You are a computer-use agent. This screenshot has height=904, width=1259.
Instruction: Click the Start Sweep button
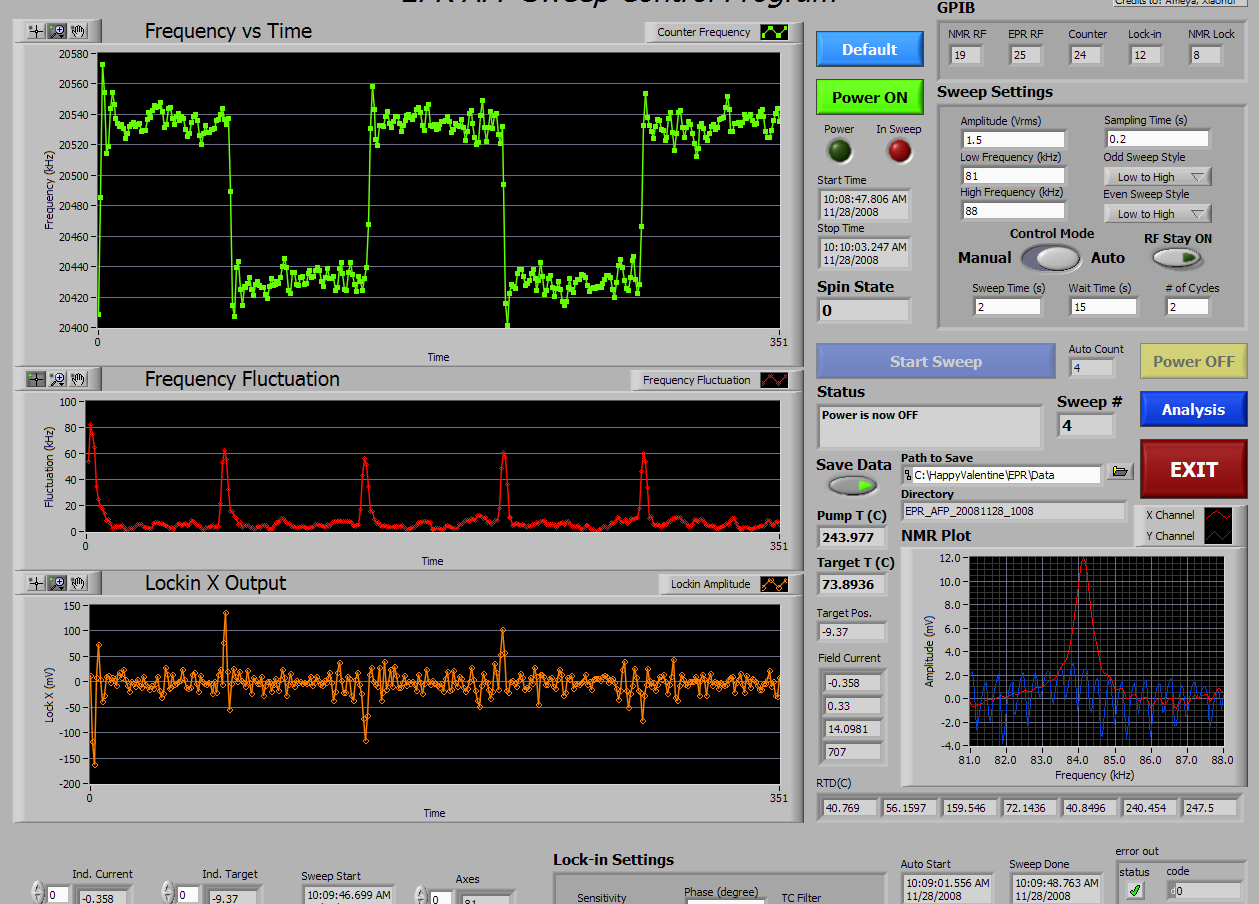tap(936, 362)
